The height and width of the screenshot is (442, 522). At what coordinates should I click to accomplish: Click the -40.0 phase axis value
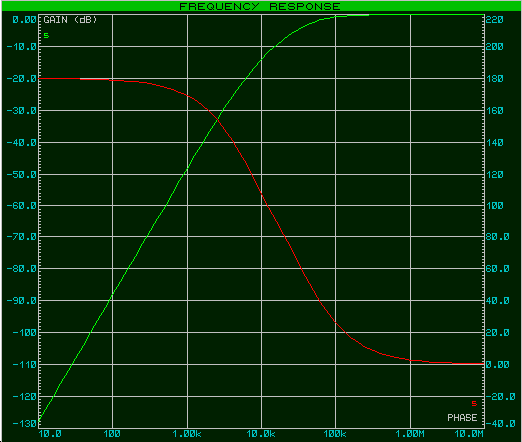[x=501, y=424]
